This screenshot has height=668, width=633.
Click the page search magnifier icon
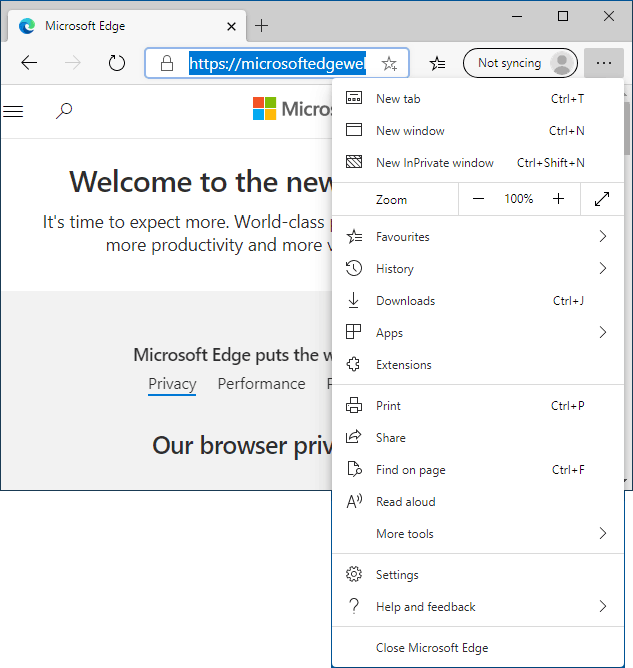[x=64, y=111]
